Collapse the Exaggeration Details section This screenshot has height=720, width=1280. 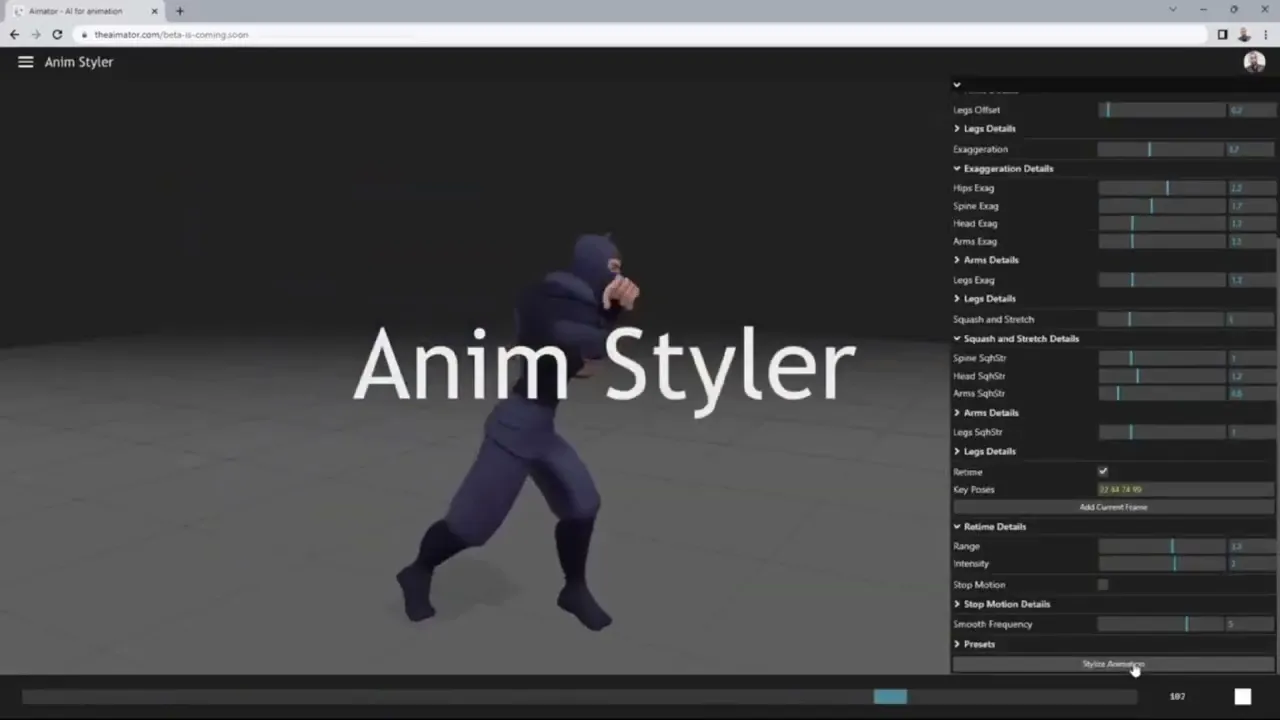click(1003, 169)
